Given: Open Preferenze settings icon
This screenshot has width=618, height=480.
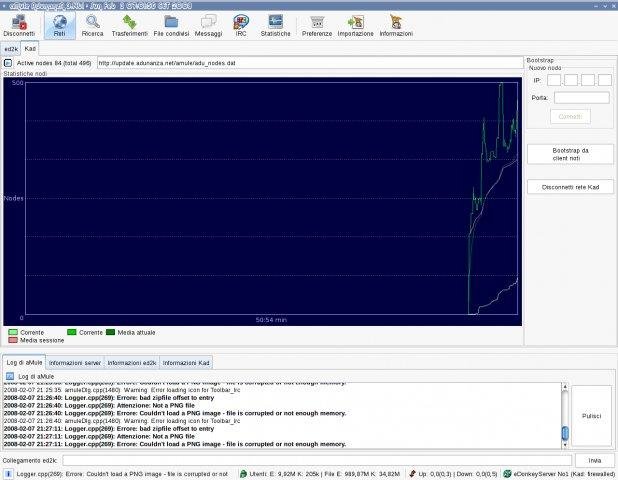Looking at the screenshot, I should pos(317,25).
